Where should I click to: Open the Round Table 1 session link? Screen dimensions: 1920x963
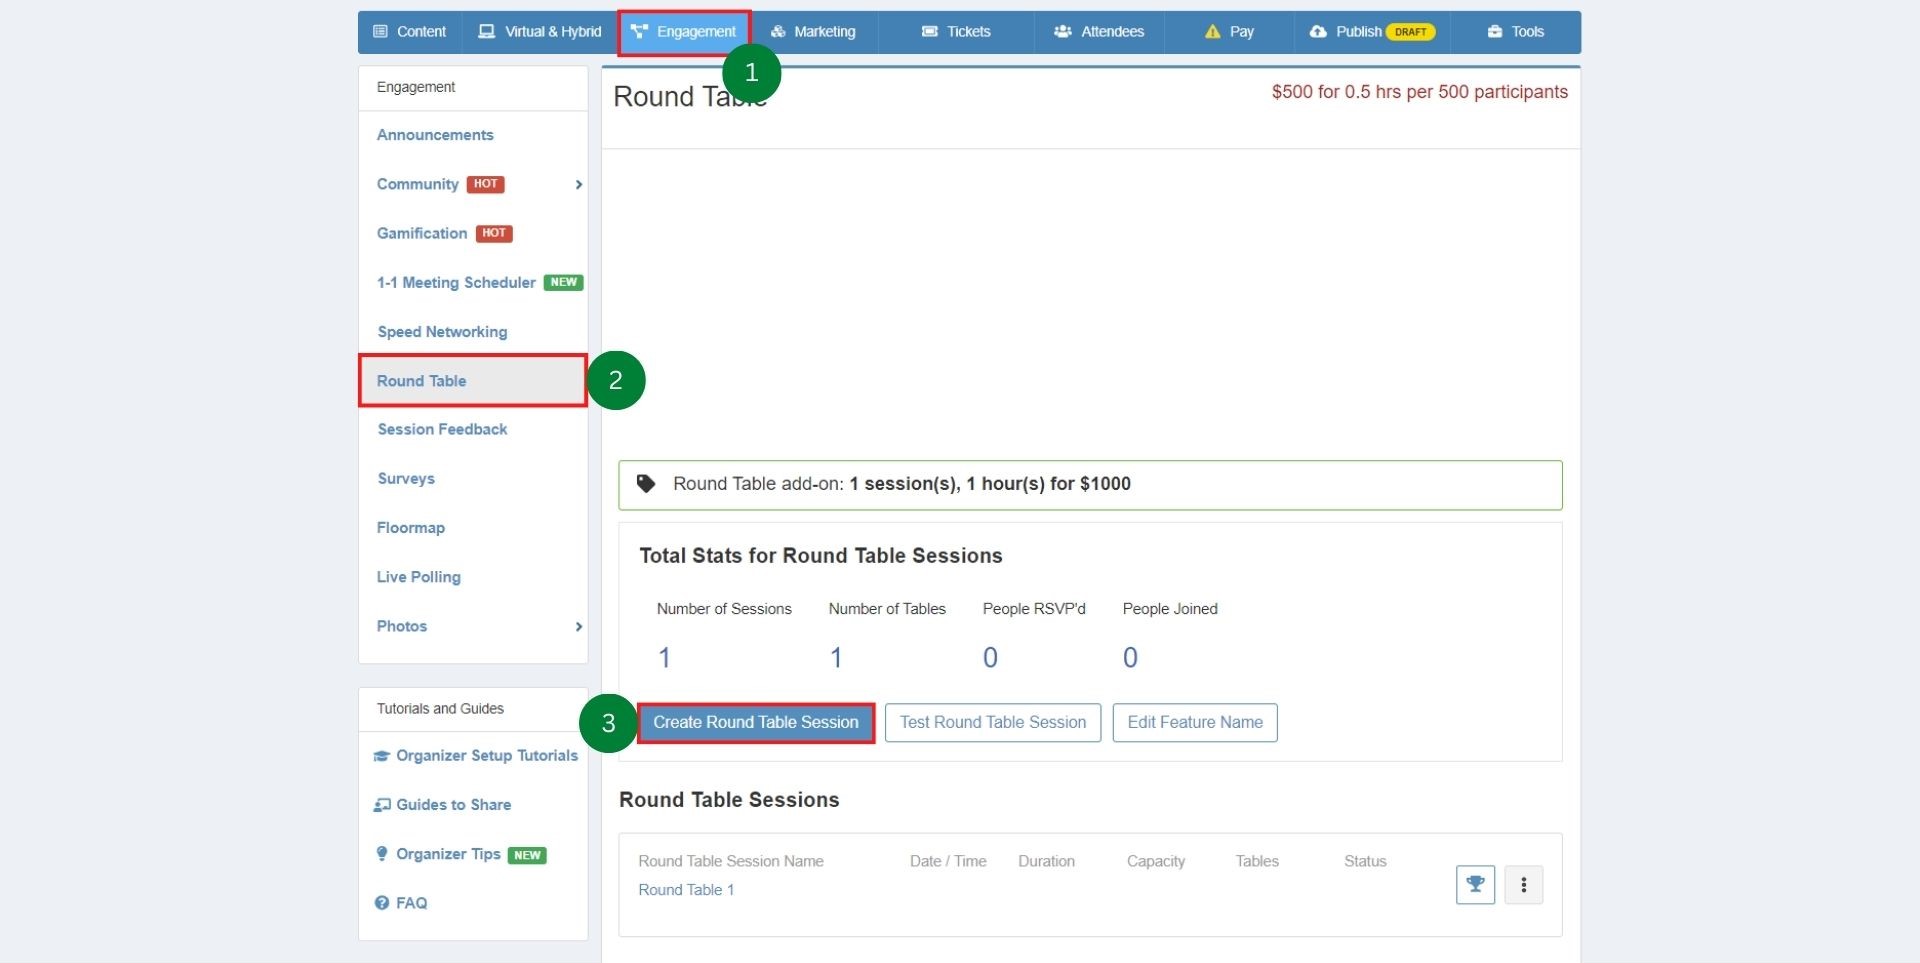click(x=686, y=890)
